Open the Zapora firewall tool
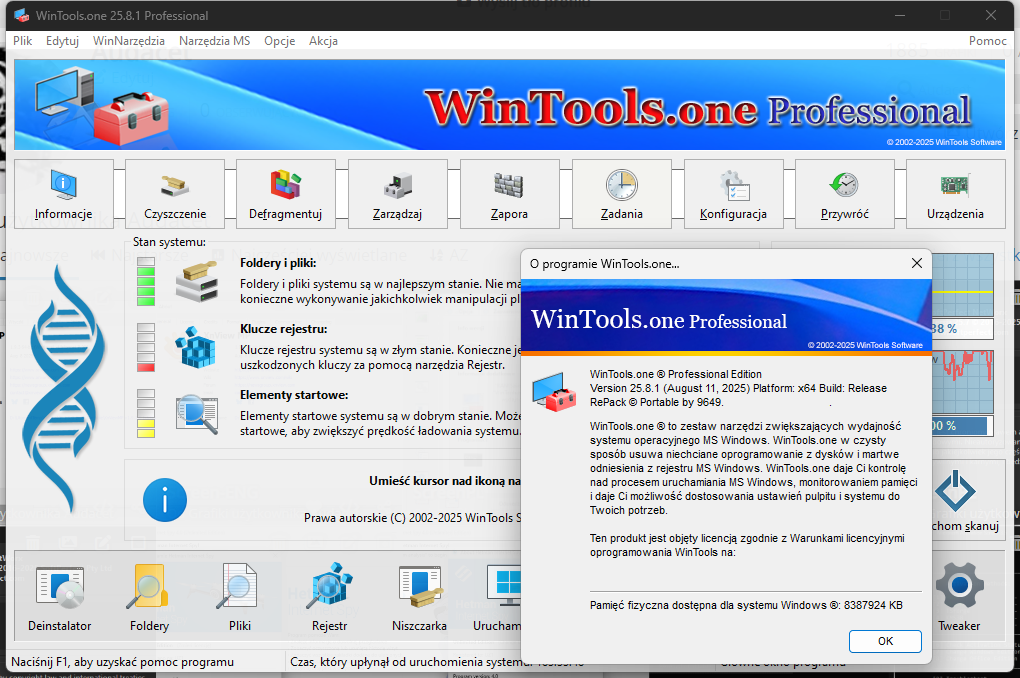This screenshot has width=1020, height=678. click(509, 194)
